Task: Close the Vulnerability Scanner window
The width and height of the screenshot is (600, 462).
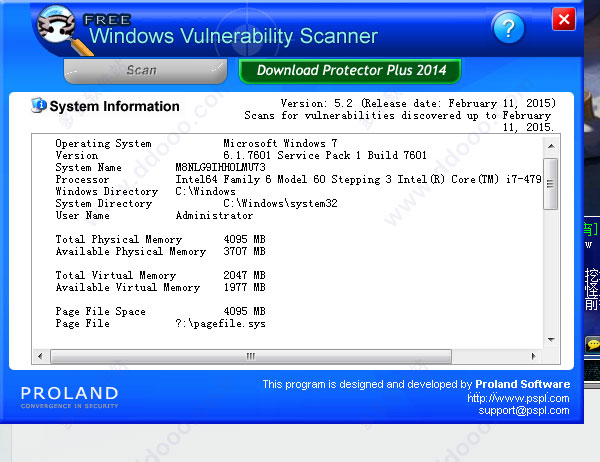Action: tap(564, 19)
